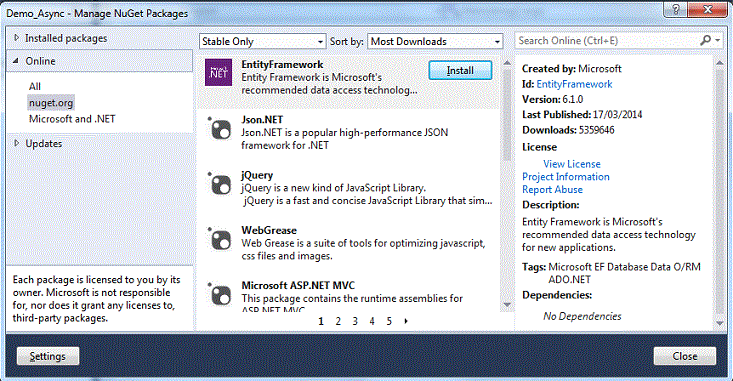This screenshot has width=733, height=381.
Task: Open the Stable Only filter dropdown
Action: click(263, 41)
